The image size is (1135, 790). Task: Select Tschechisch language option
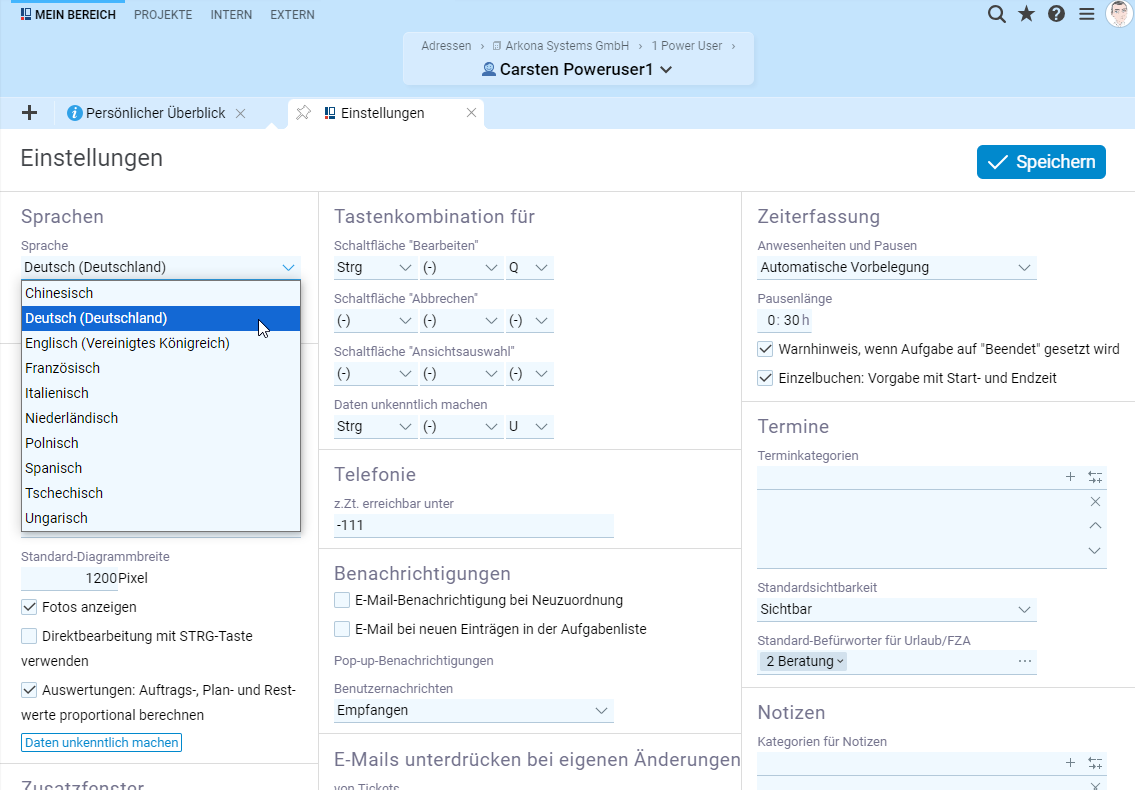(x=161, y=493)
